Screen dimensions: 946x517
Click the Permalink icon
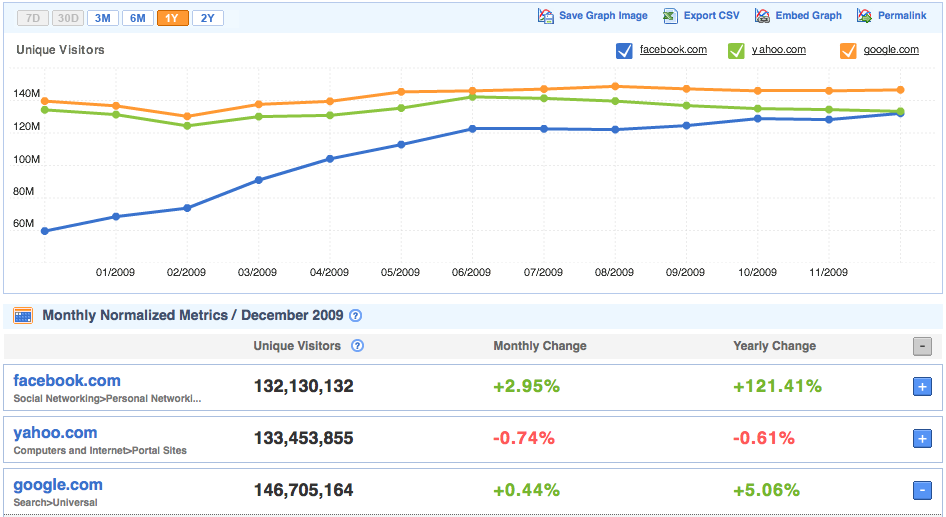point(864,16)
